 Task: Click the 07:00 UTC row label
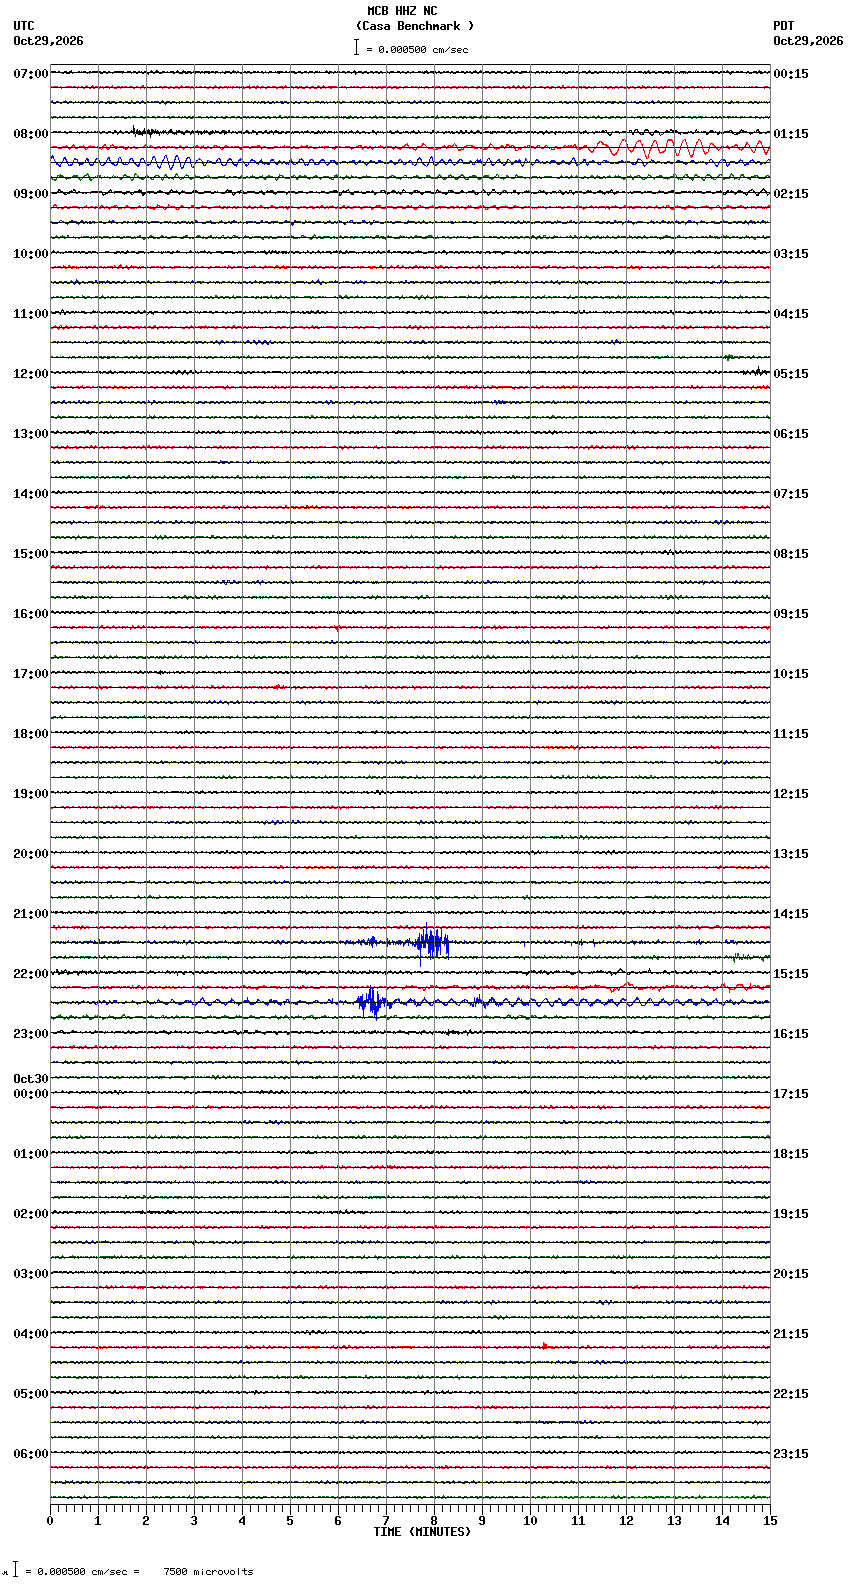click(x=30, y=74)
